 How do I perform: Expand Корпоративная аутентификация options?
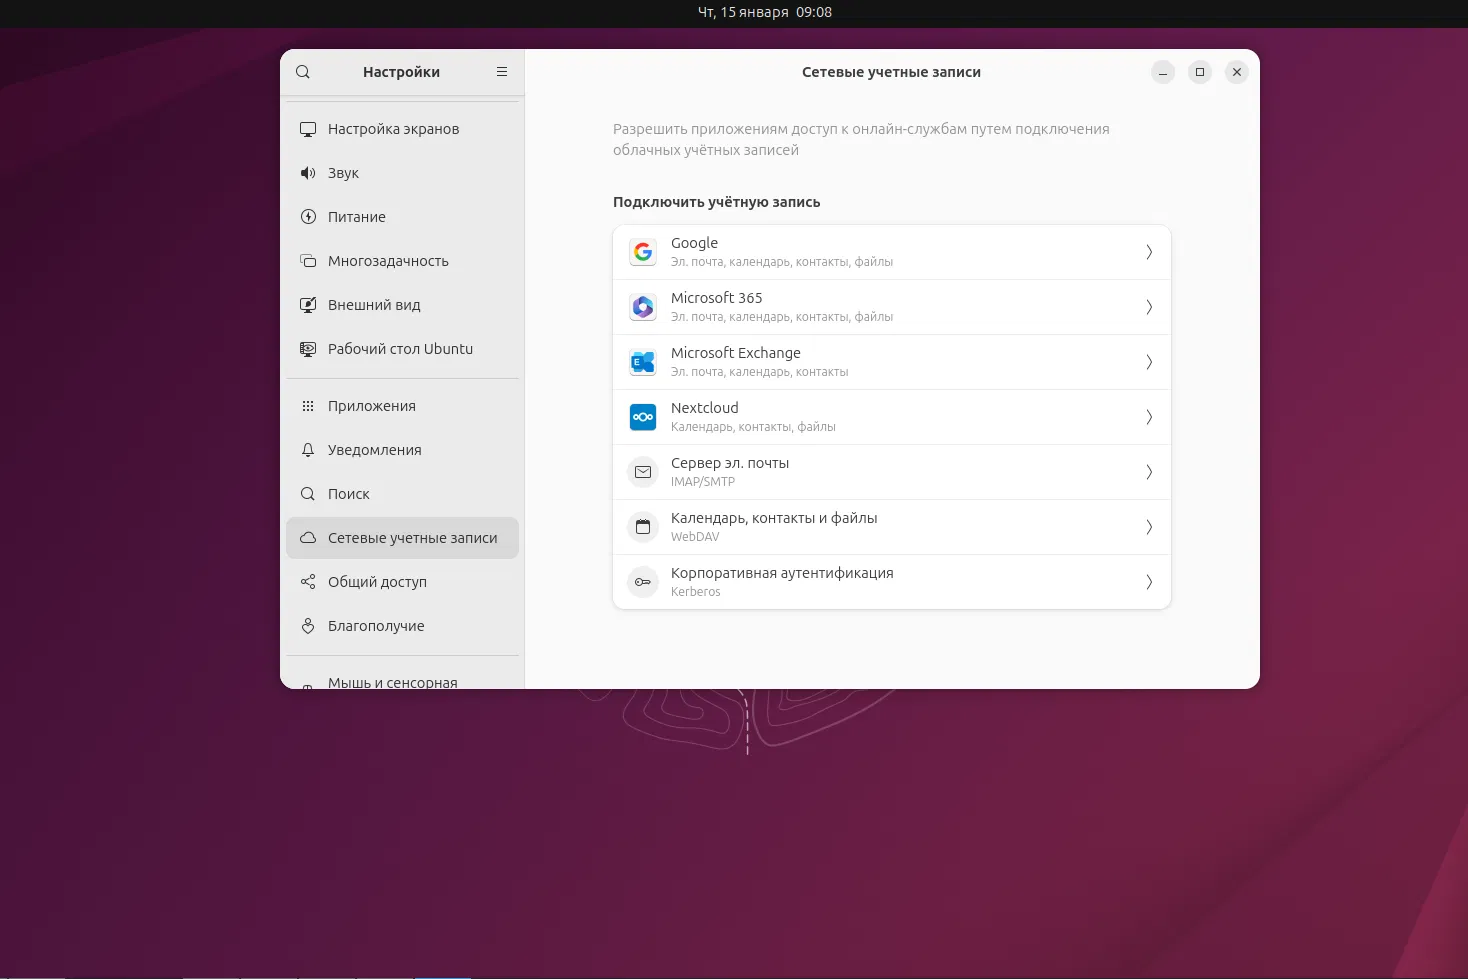[1148, 581]
